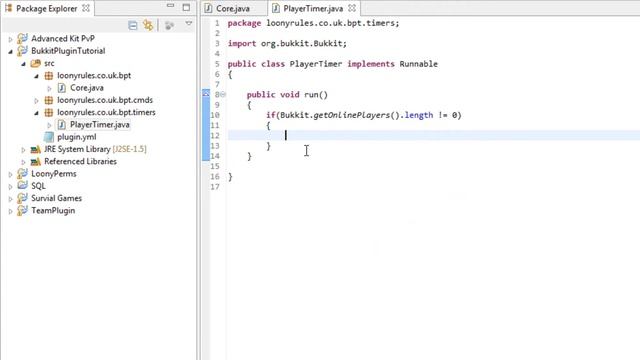Click the JRE System Library icon
Screen dimensions: 640x360
(36, 149)
